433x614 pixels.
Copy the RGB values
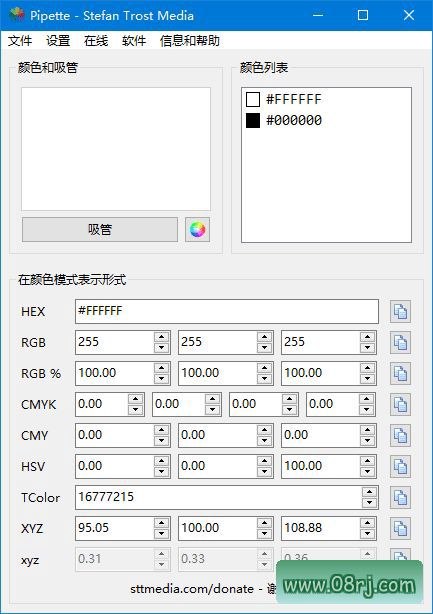400,343
